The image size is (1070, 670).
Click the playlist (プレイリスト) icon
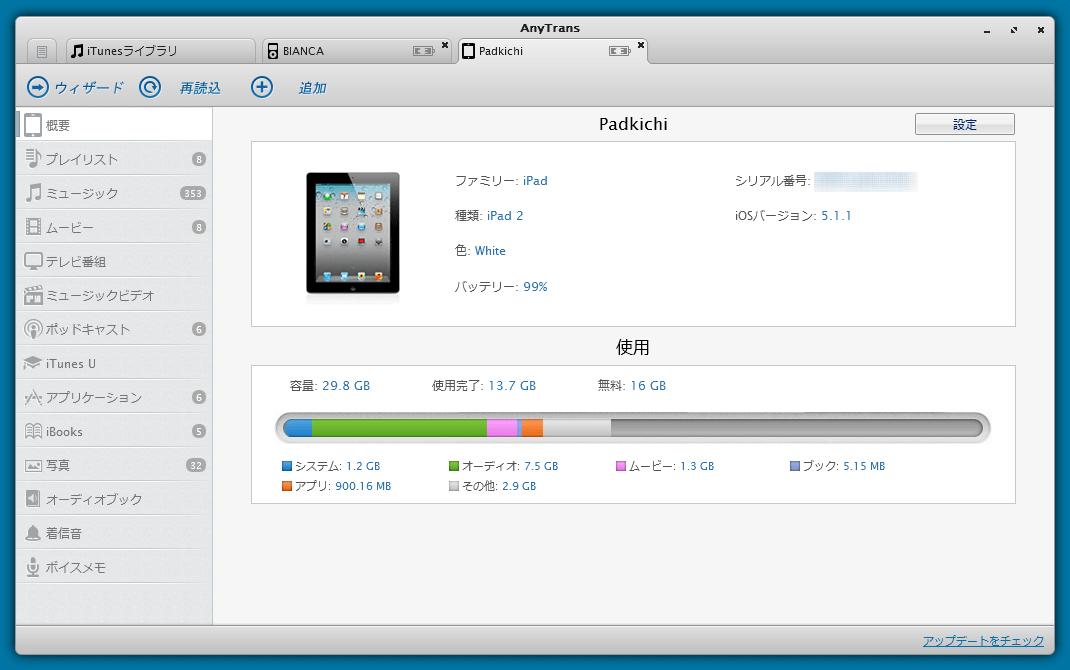(33, 158)
